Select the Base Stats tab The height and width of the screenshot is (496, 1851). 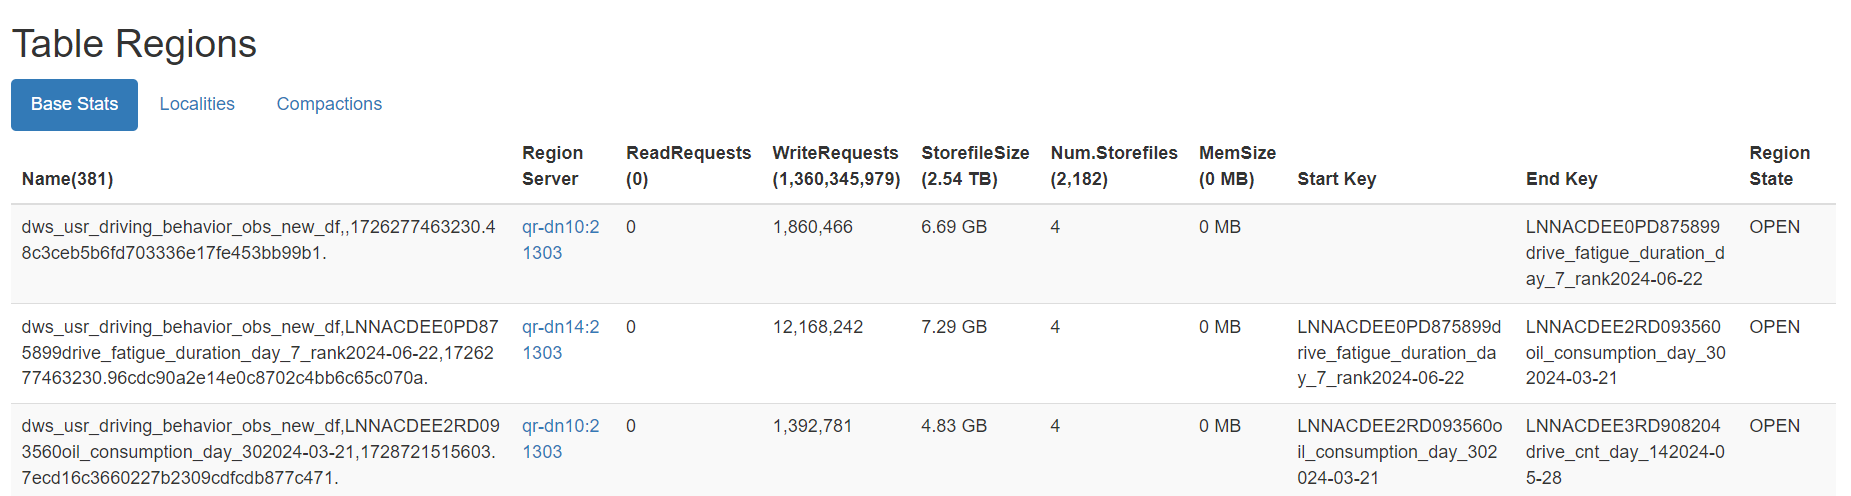[74, 104]
